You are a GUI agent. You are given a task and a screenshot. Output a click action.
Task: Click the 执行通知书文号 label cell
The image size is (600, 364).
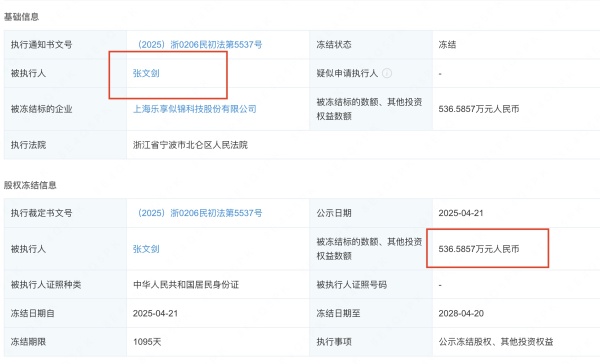[65, 44]
